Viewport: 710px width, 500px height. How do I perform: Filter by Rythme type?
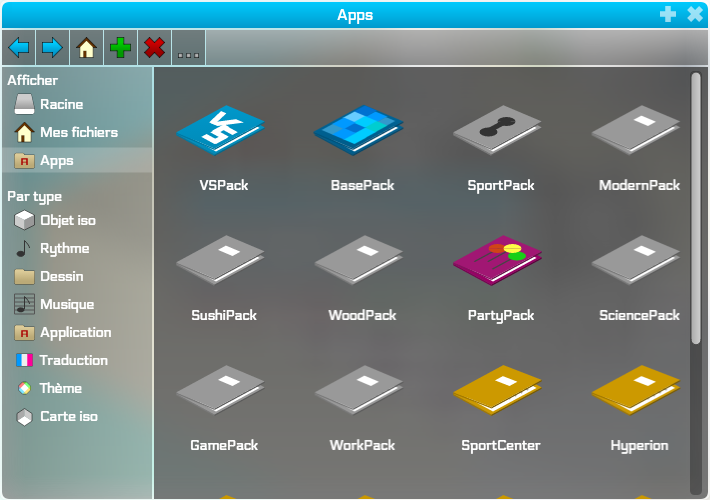point(77,249)
